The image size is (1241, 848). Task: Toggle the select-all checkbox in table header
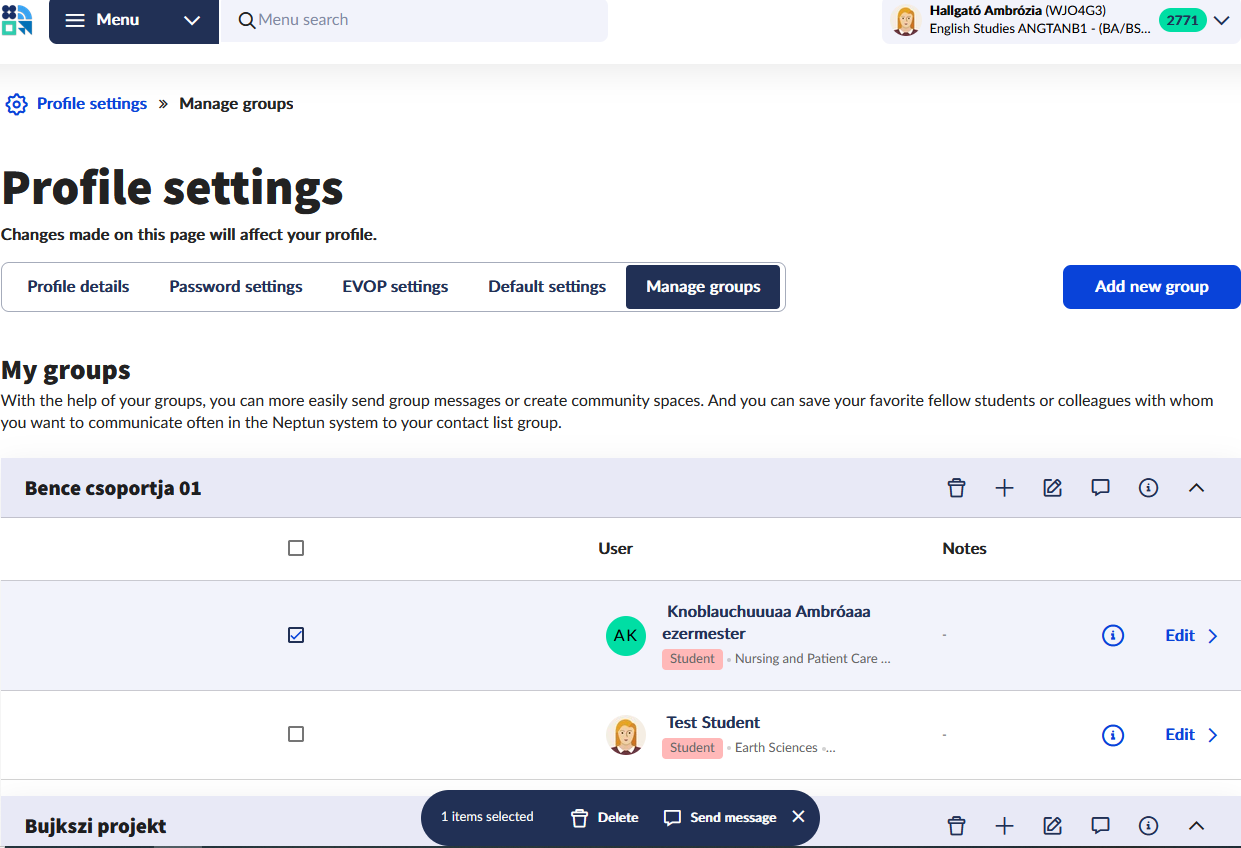tap(296, 548)
